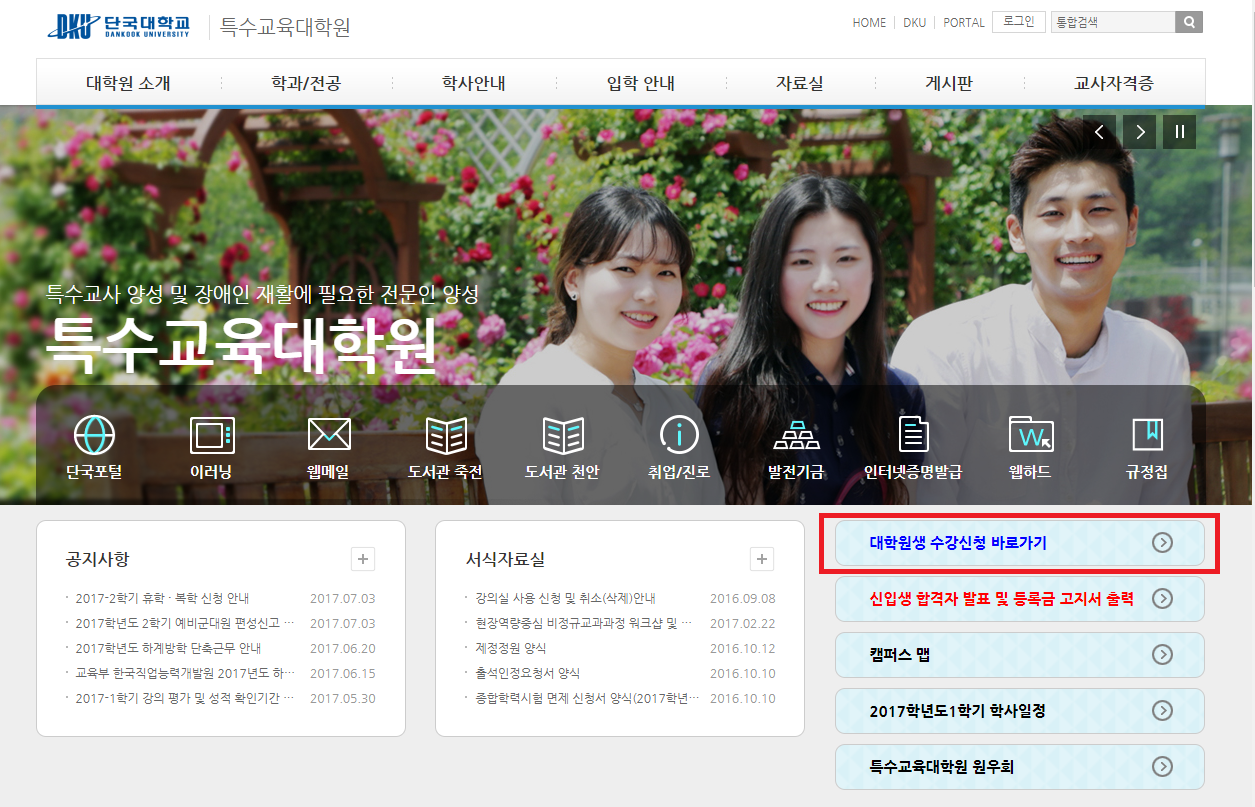Launch the 웹하드 folder icon
1255x807 pixels.
(1030, 436)
